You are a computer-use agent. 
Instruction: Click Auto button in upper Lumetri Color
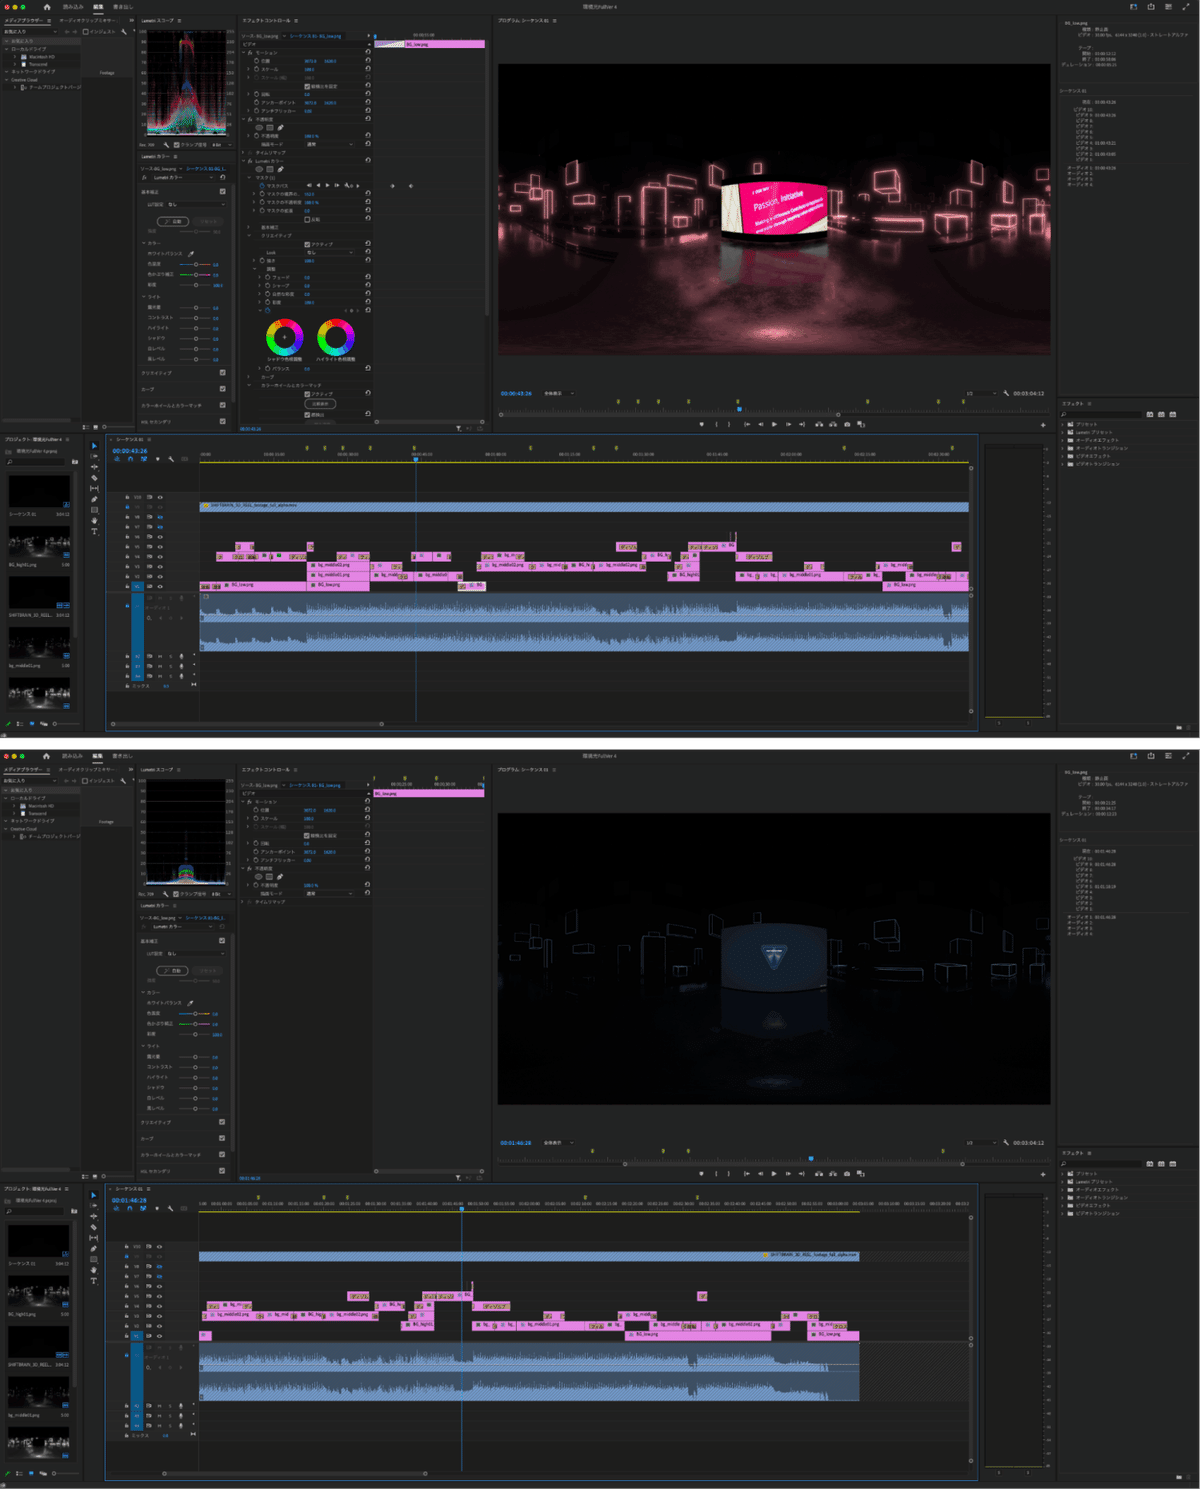click(x=173, y=221)
